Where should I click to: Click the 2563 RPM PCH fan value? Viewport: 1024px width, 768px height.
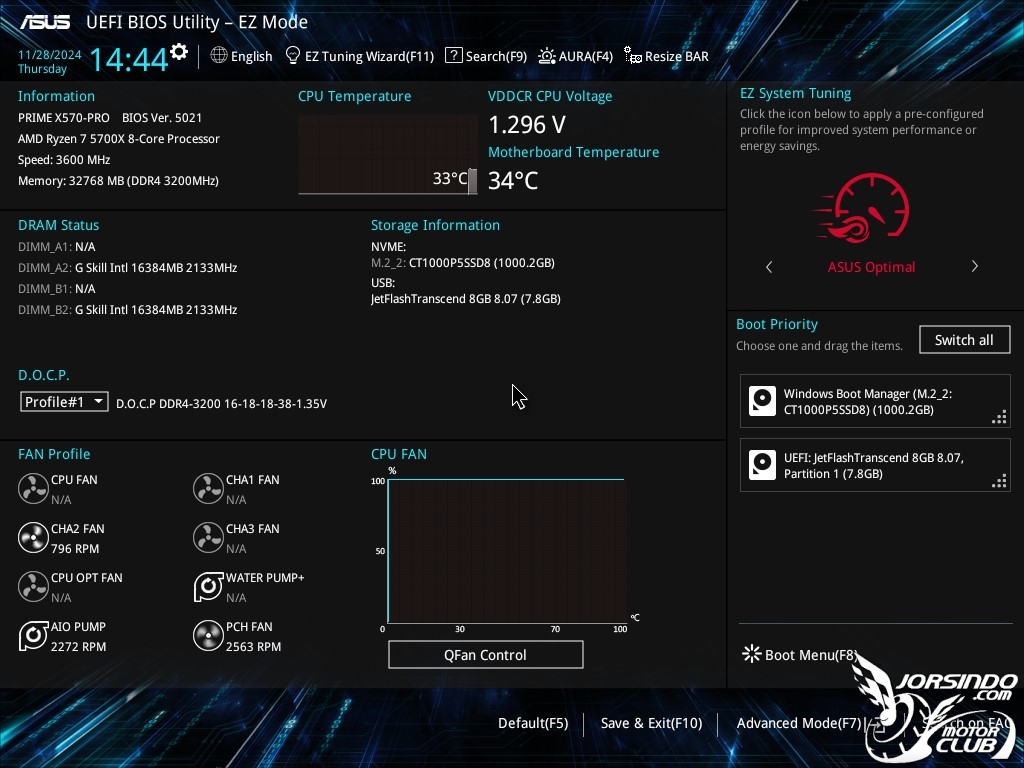click(x=253, y=647)
